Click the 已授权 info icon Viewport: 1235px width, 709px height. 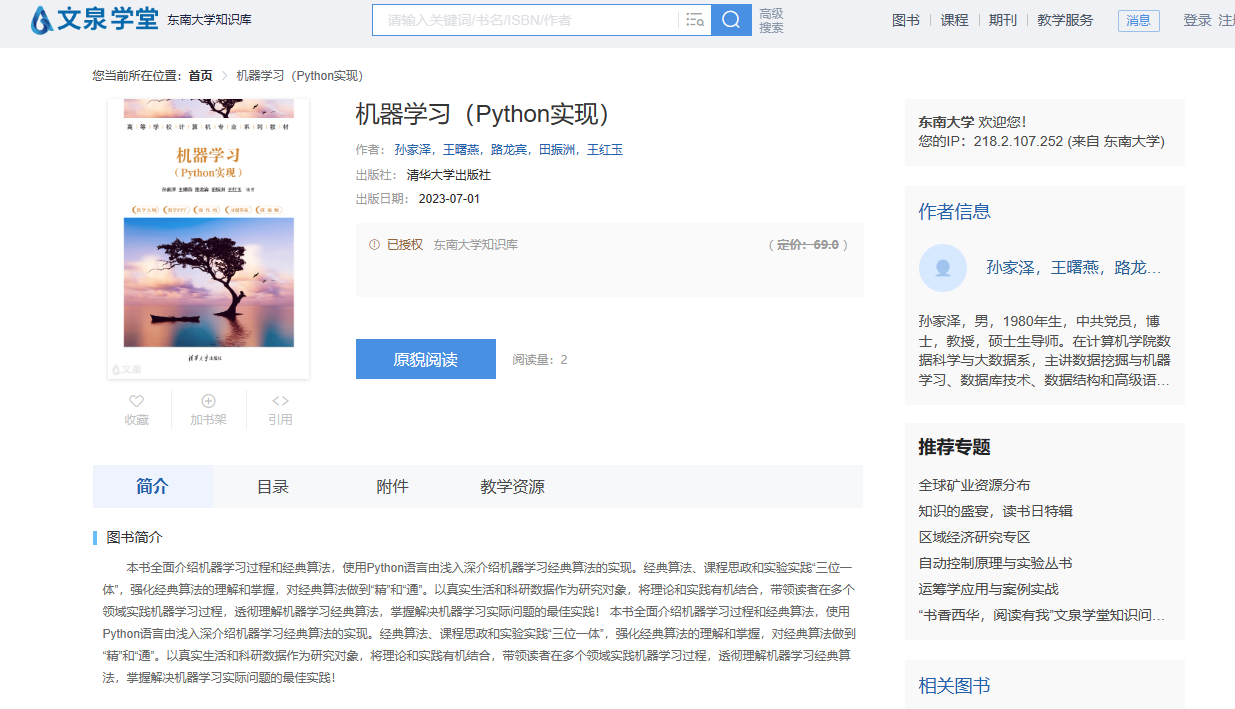tap(374, 244)
